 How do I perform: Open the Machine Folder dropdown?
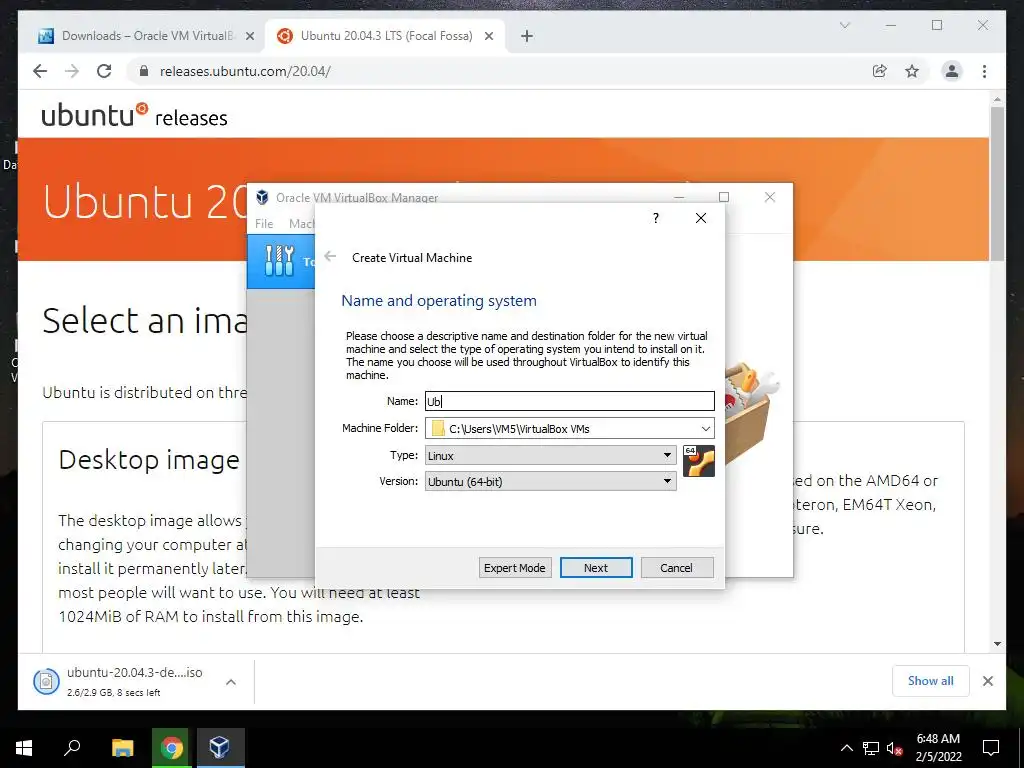tap(705, 428)
